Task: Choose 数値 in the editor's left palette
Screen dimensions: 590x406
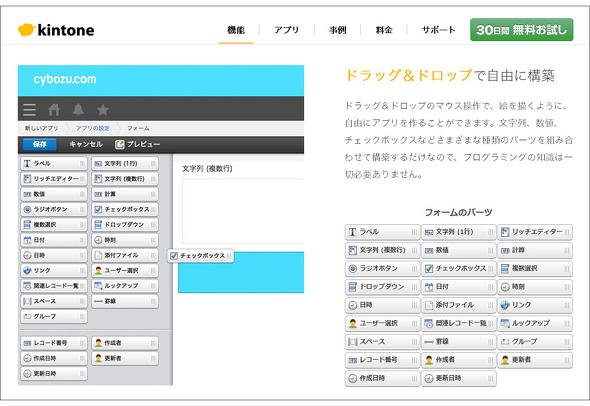Action: tap(54, 194)
